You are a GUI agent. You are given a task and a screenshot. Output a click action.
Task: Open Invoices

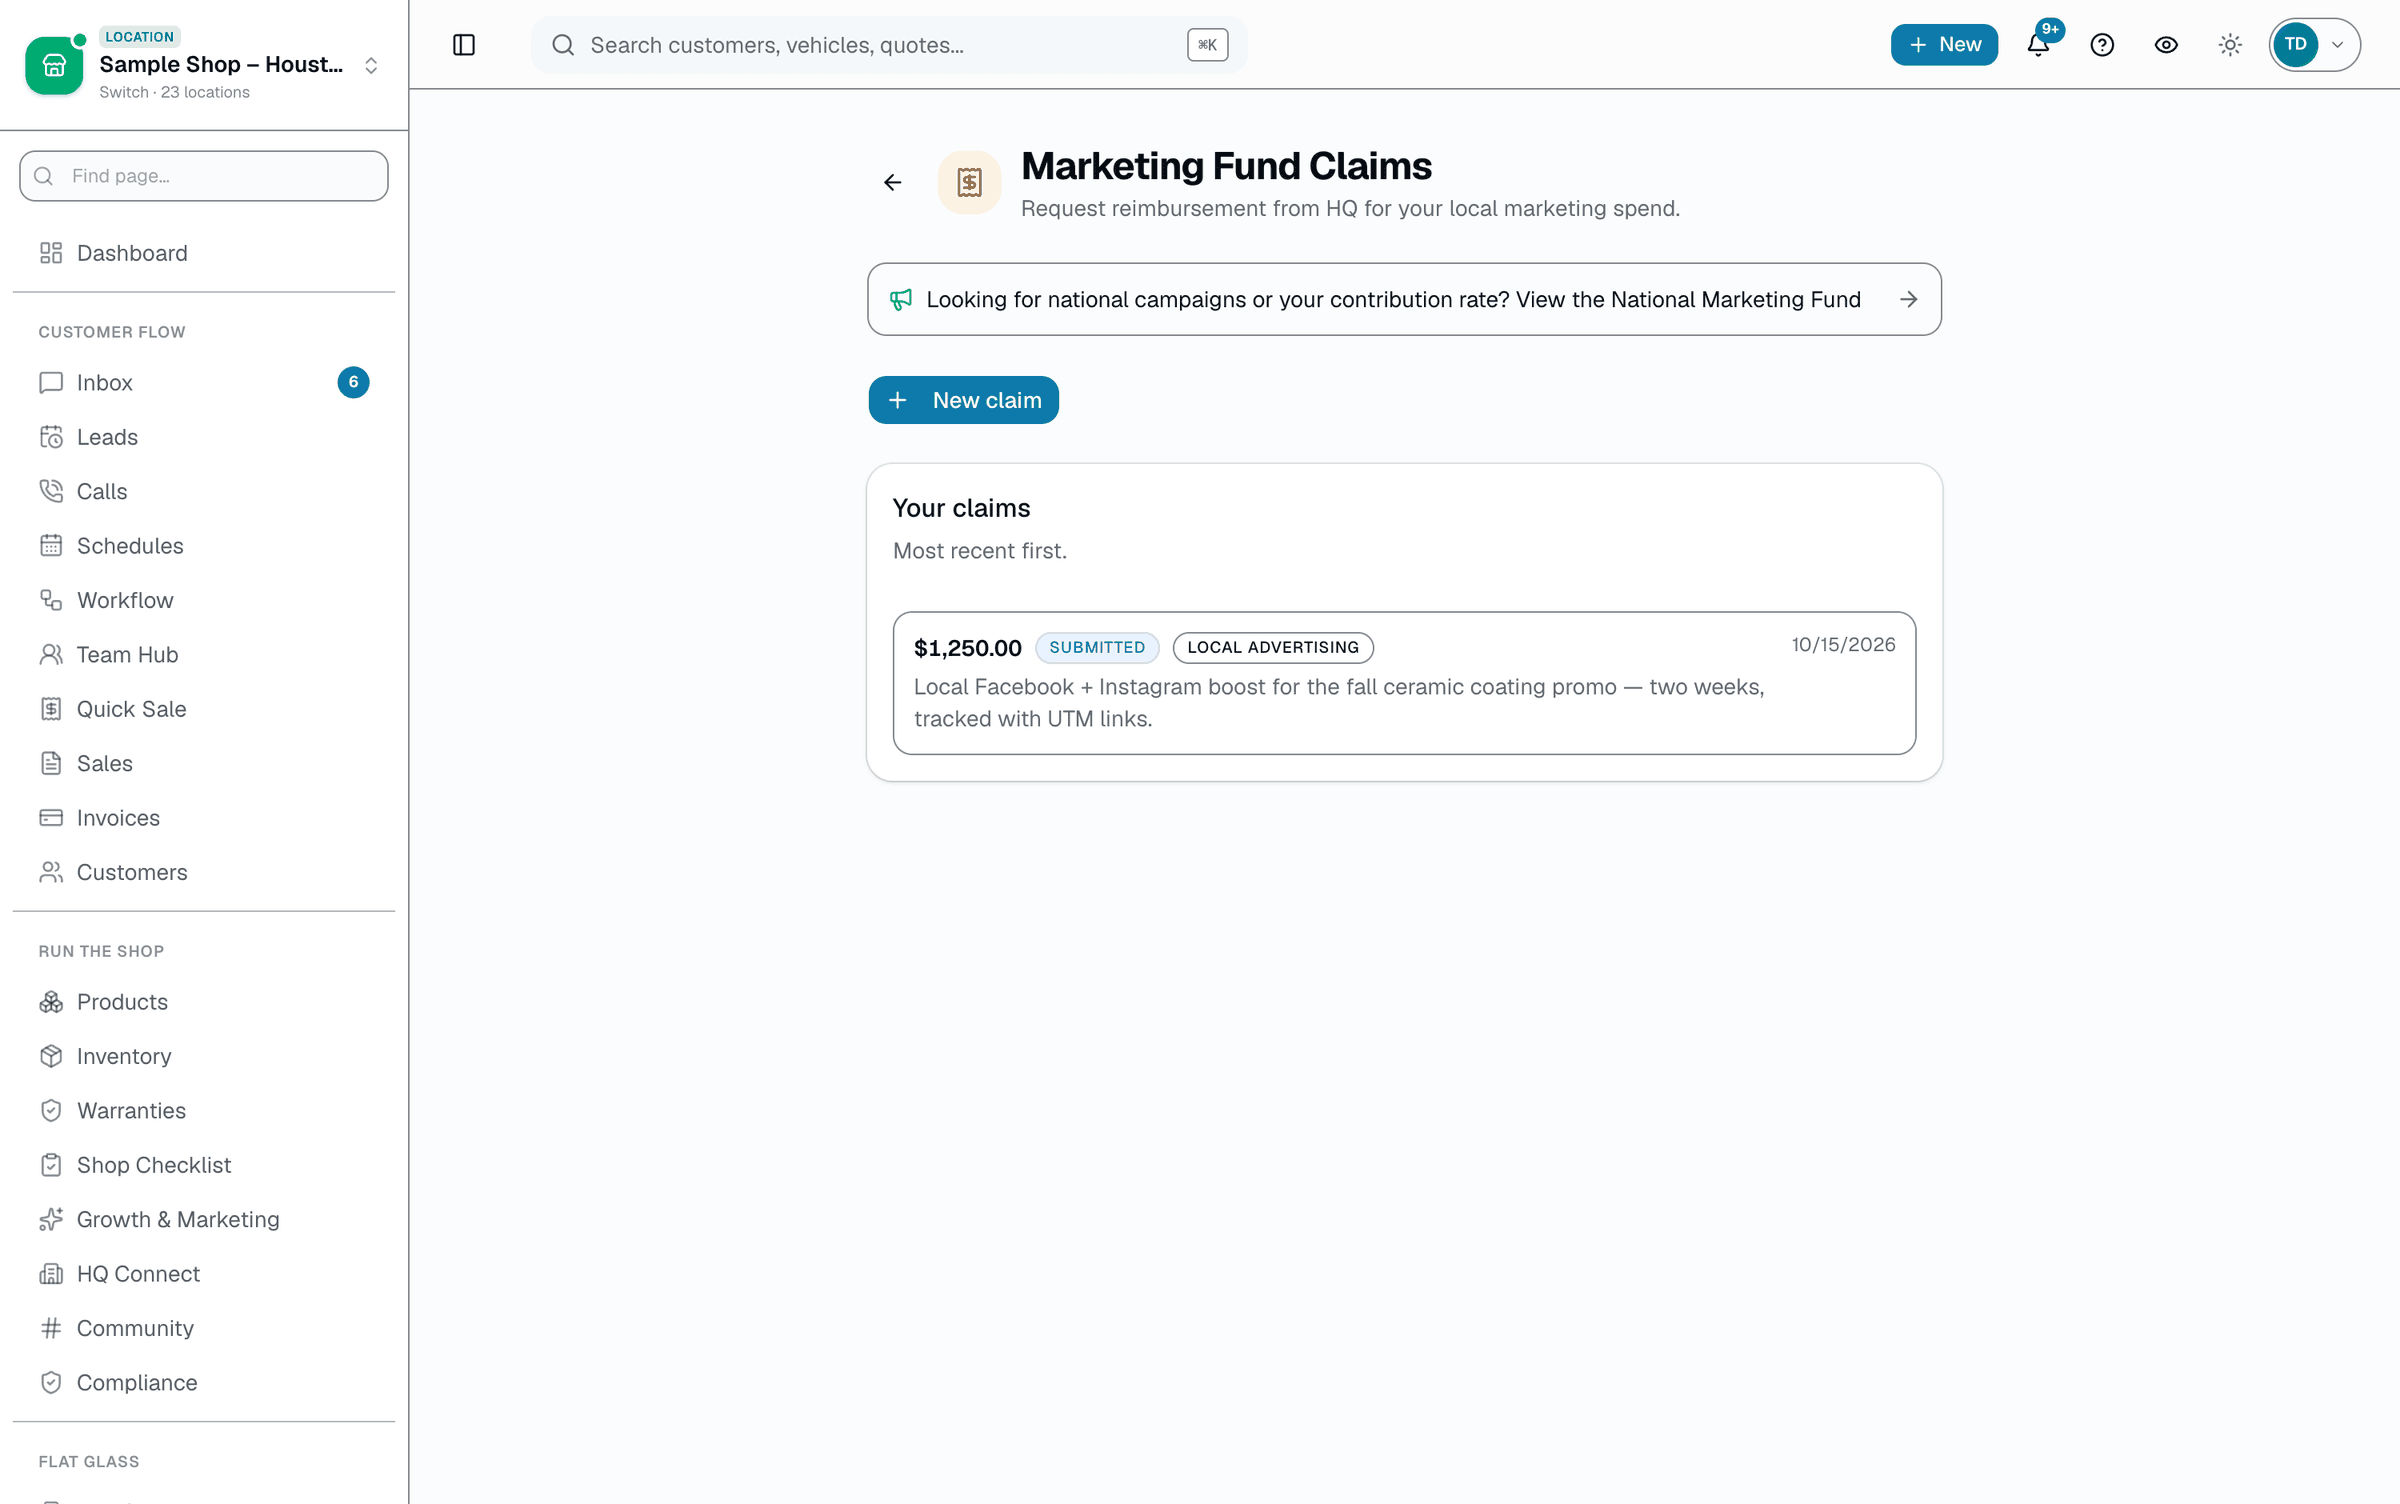pos(204,818)
